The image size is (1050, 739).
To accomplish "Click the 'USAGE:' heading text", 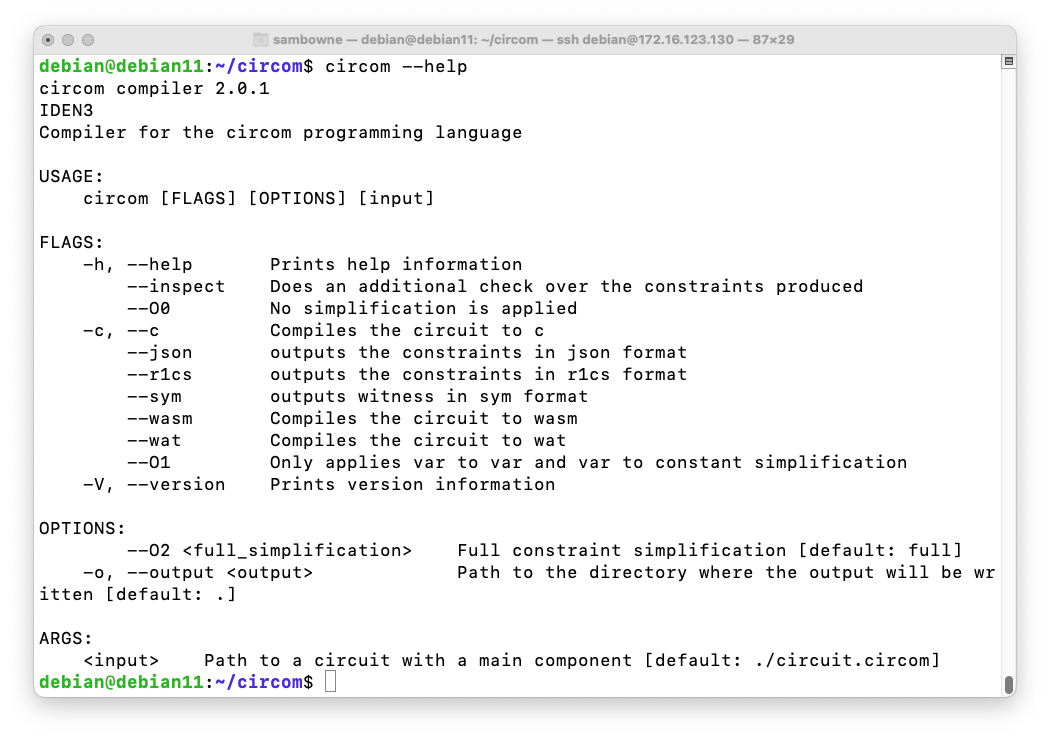I will point(71,176).
